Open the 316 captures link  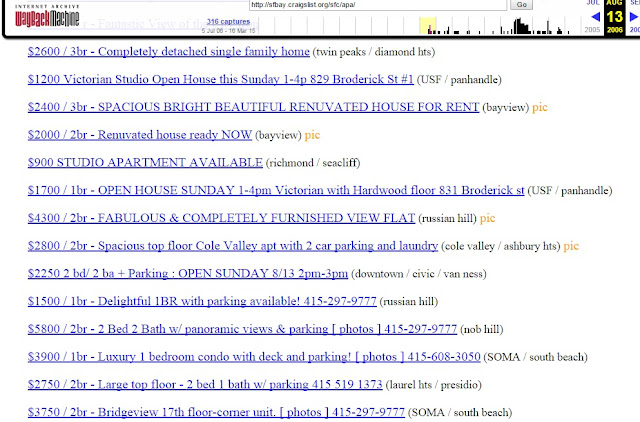click(228, 21)
